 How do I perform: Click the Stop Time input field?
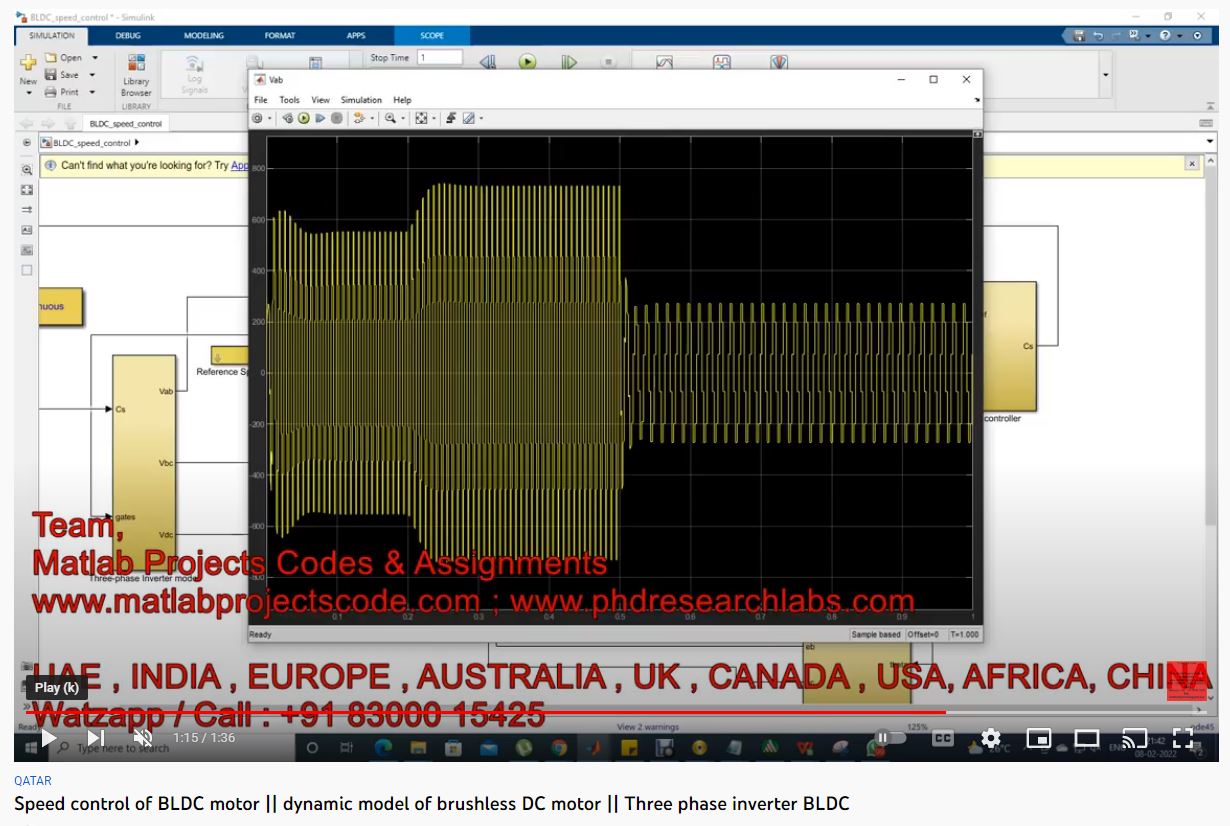tap(440, 58)
